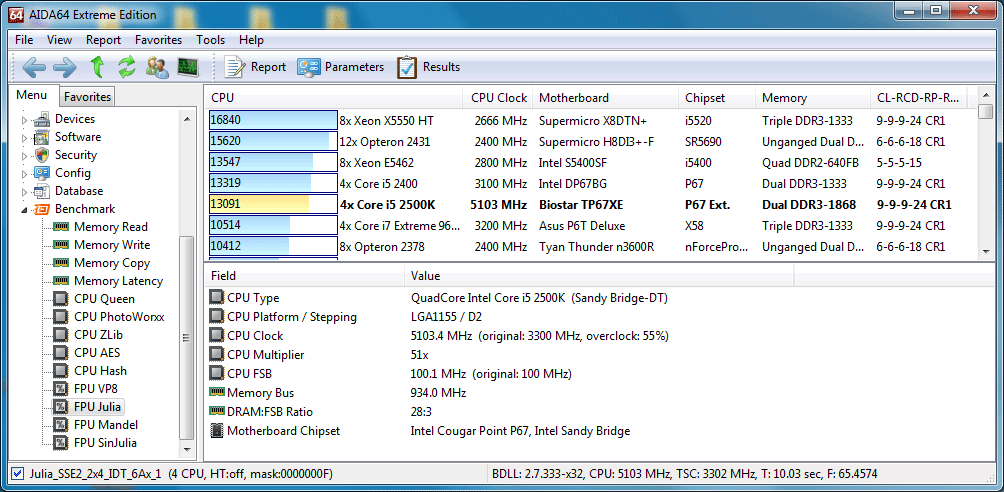Select the 16840 Xeon X5550 result bar
Image resolution: width=1004 pixels, height=492 pixels.
click(x=273, y=120)
